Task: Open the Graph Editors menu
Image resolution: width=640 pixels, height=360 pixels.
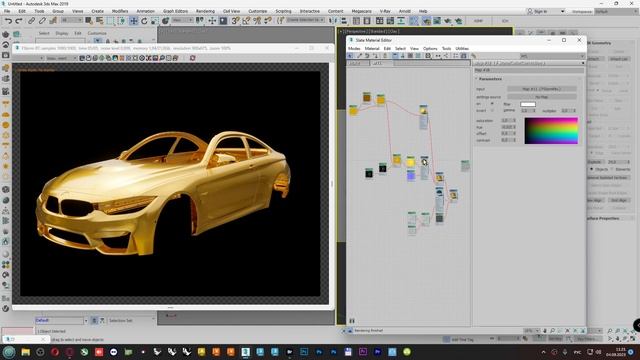Action: pos(176,11)
